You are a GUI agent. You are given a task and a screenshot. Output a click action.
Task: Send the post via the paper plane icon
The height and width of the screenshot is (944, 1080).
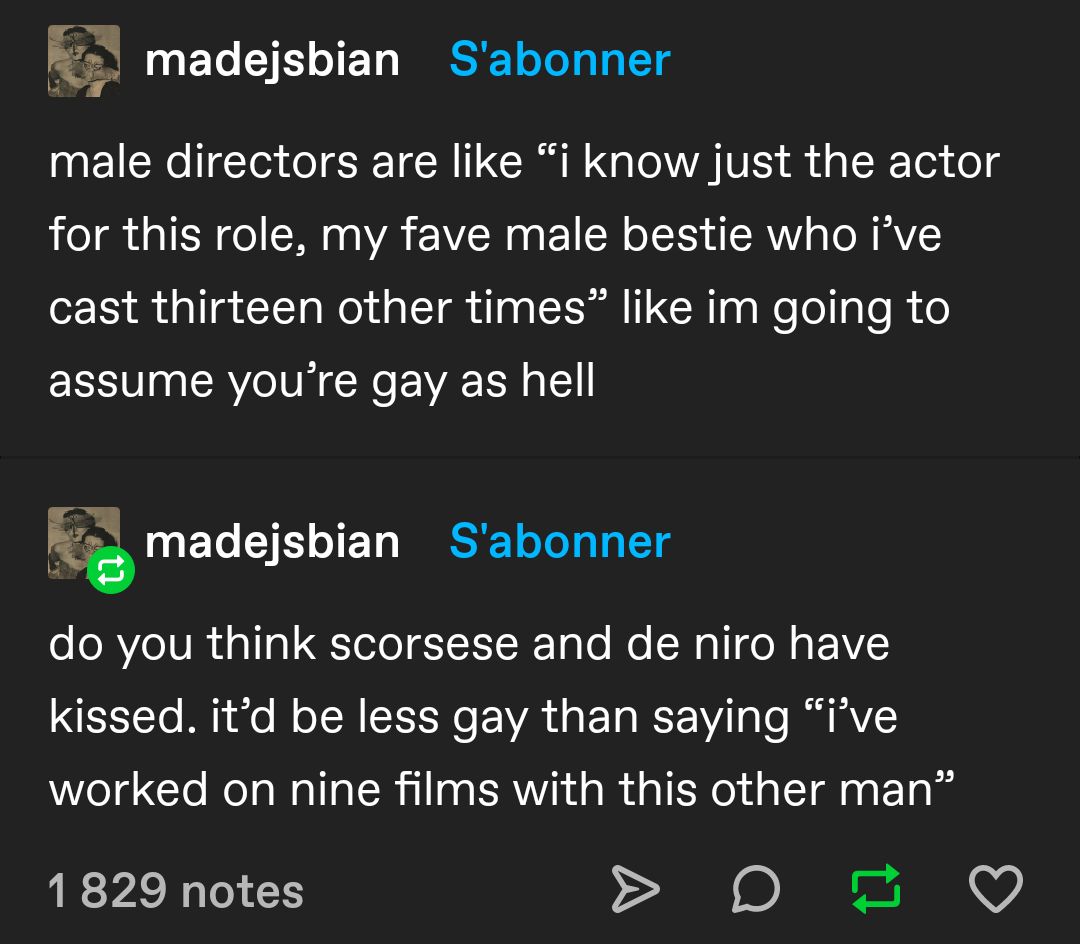(x=636, y=890)
